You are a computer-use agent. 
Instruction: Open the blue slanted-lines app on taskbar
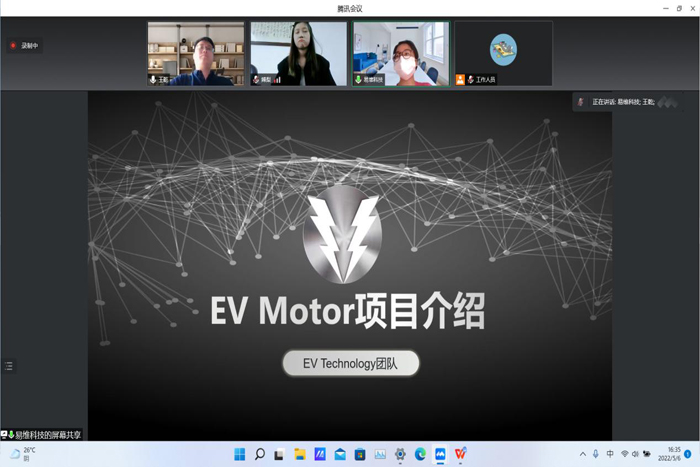[320, 454]
